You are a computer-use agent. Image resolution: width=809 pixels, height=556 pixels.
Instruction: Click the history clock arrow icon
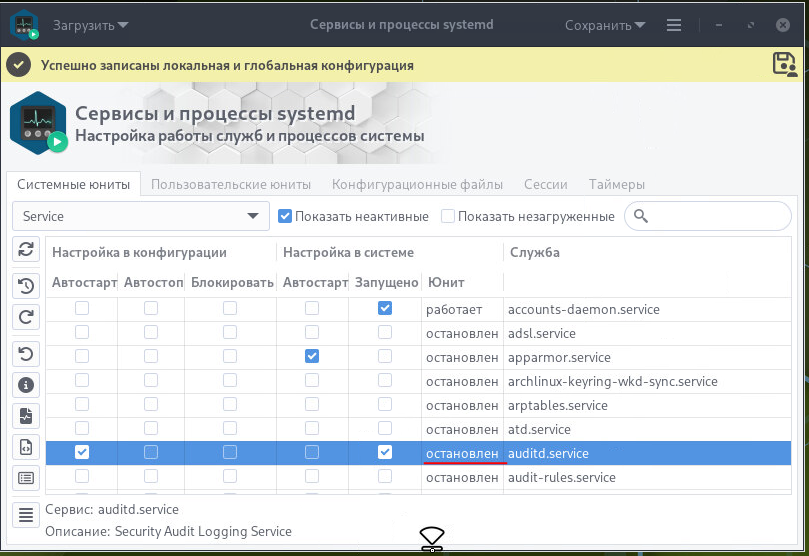(x=26, y=286)
